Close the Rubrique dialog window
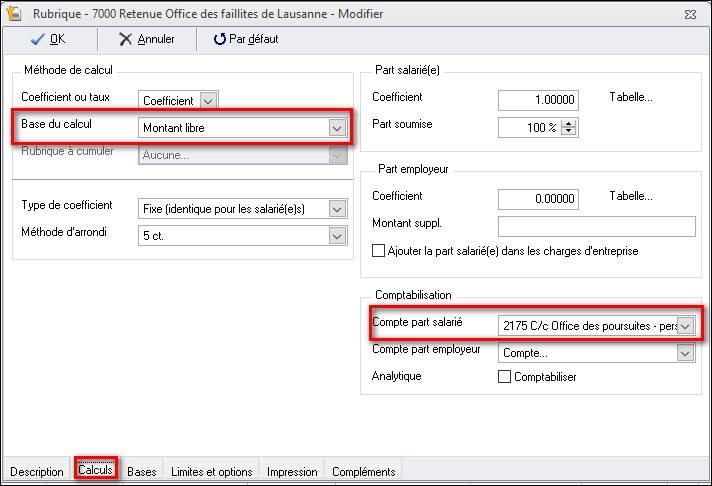The image size is (712, 486). click(x=690, y=14)
